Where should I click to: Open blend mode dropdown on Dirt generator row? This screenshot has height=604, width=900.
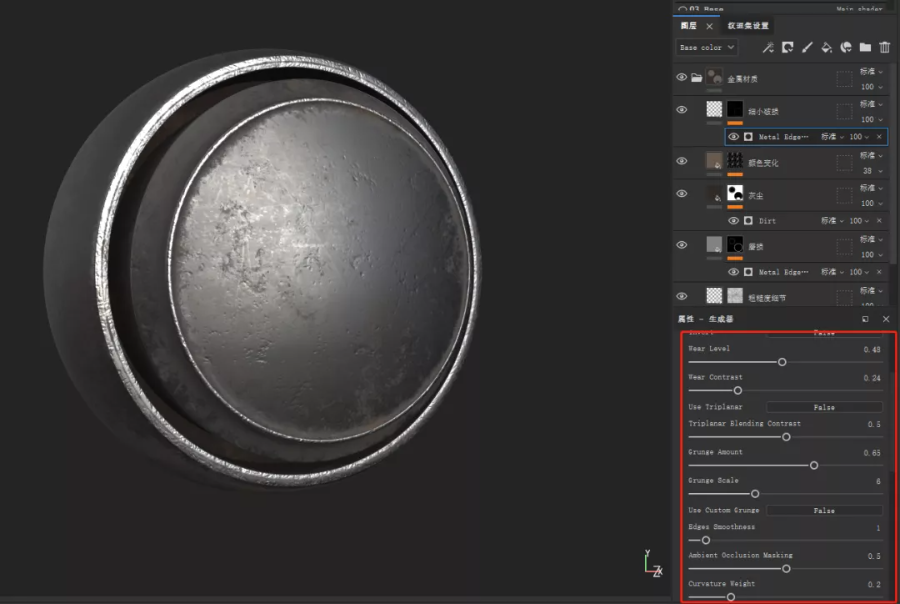(x=832, y=220)
